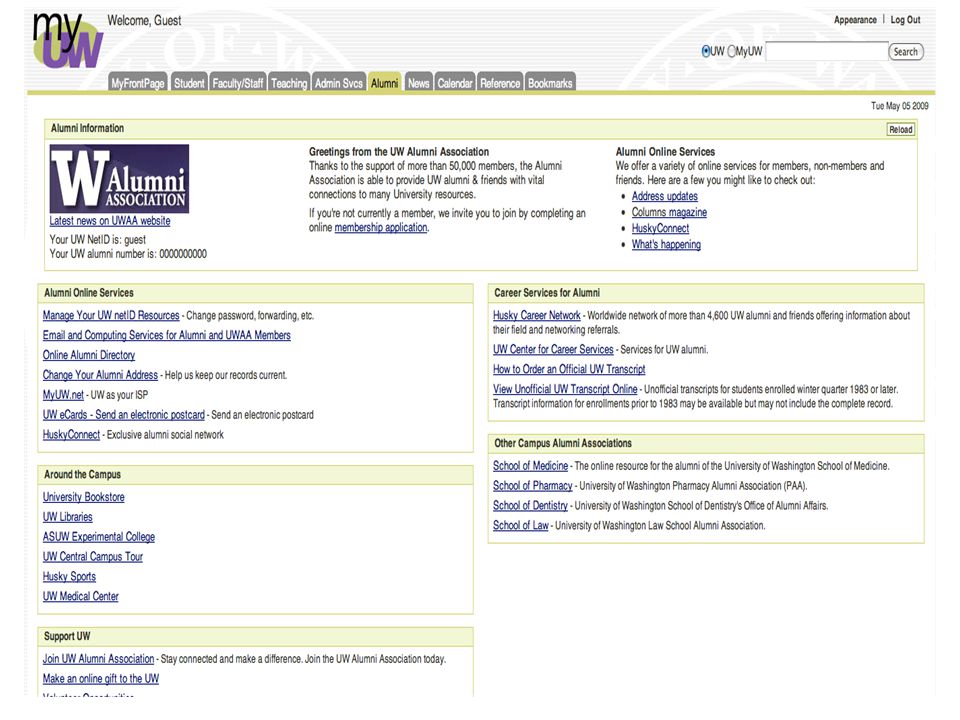This screenshot has height=720, width=960.
Task: Click the Around the Campus heading
Action: (82, 474)
